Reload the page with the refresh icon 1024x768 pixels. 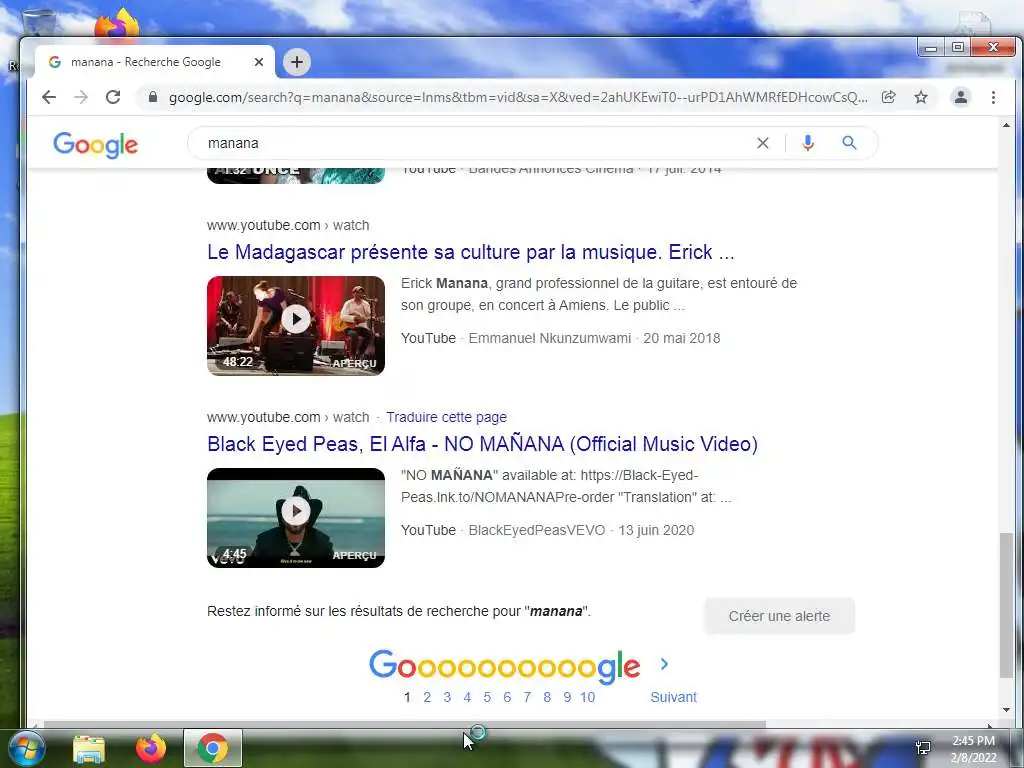tap(113, 97)
